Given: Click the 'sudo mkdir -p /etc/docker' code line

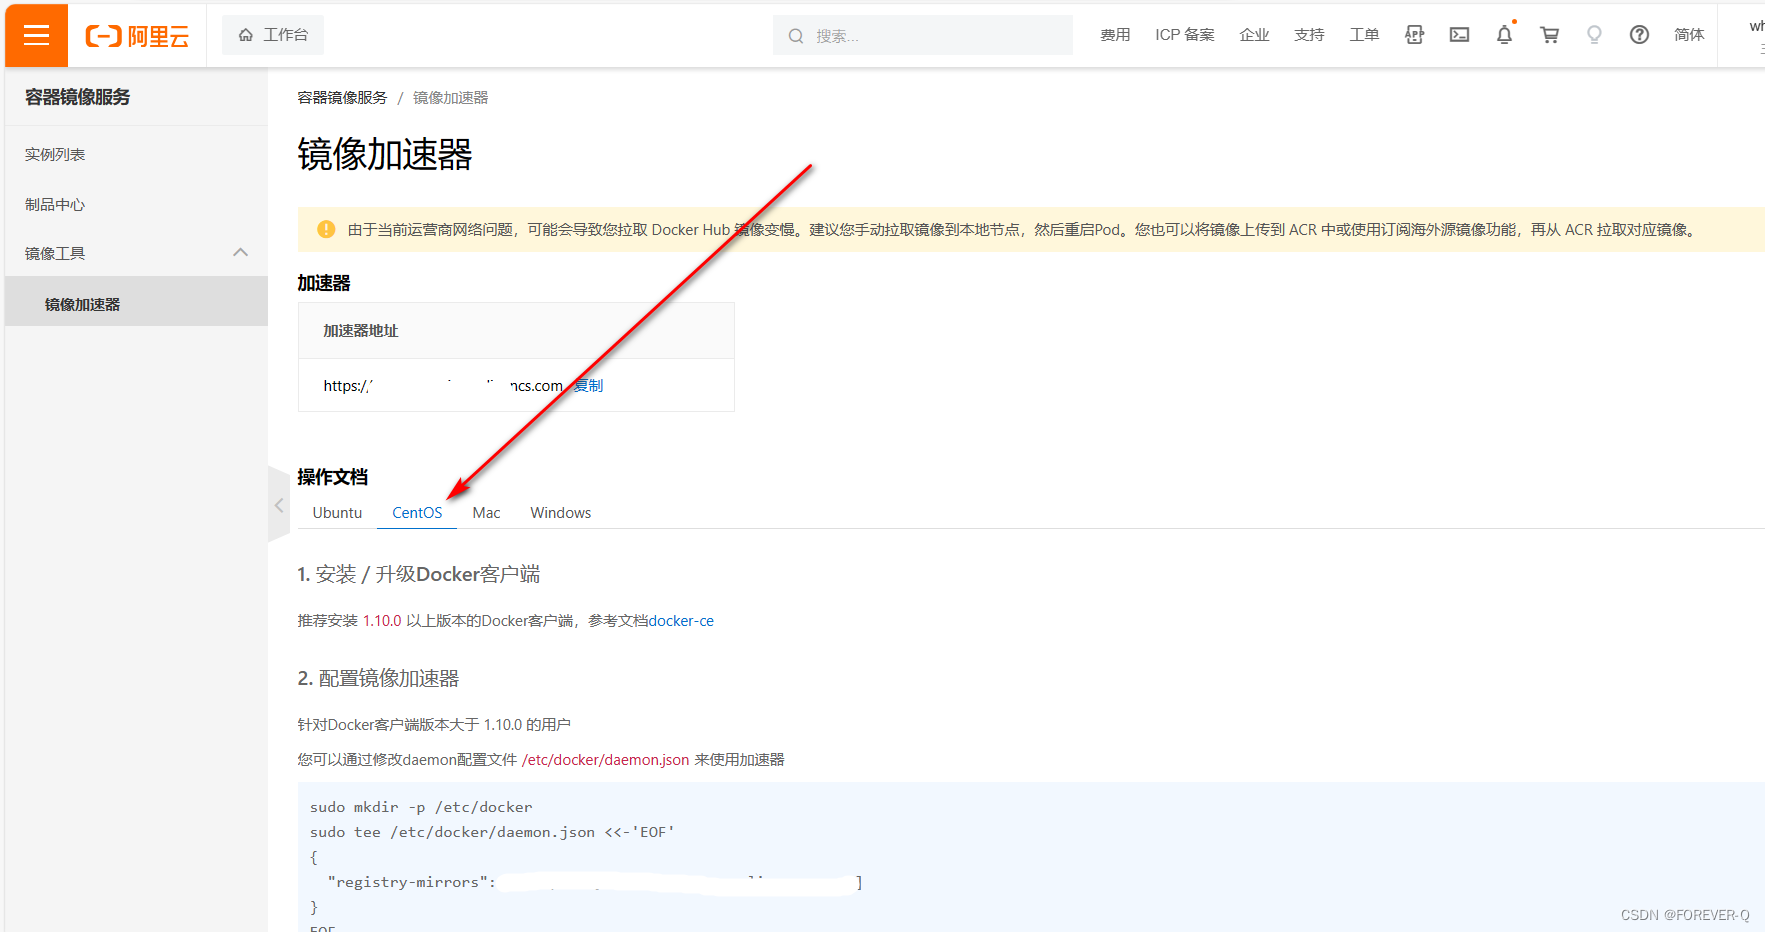Looking at the screenshot, I should (421, 807).
